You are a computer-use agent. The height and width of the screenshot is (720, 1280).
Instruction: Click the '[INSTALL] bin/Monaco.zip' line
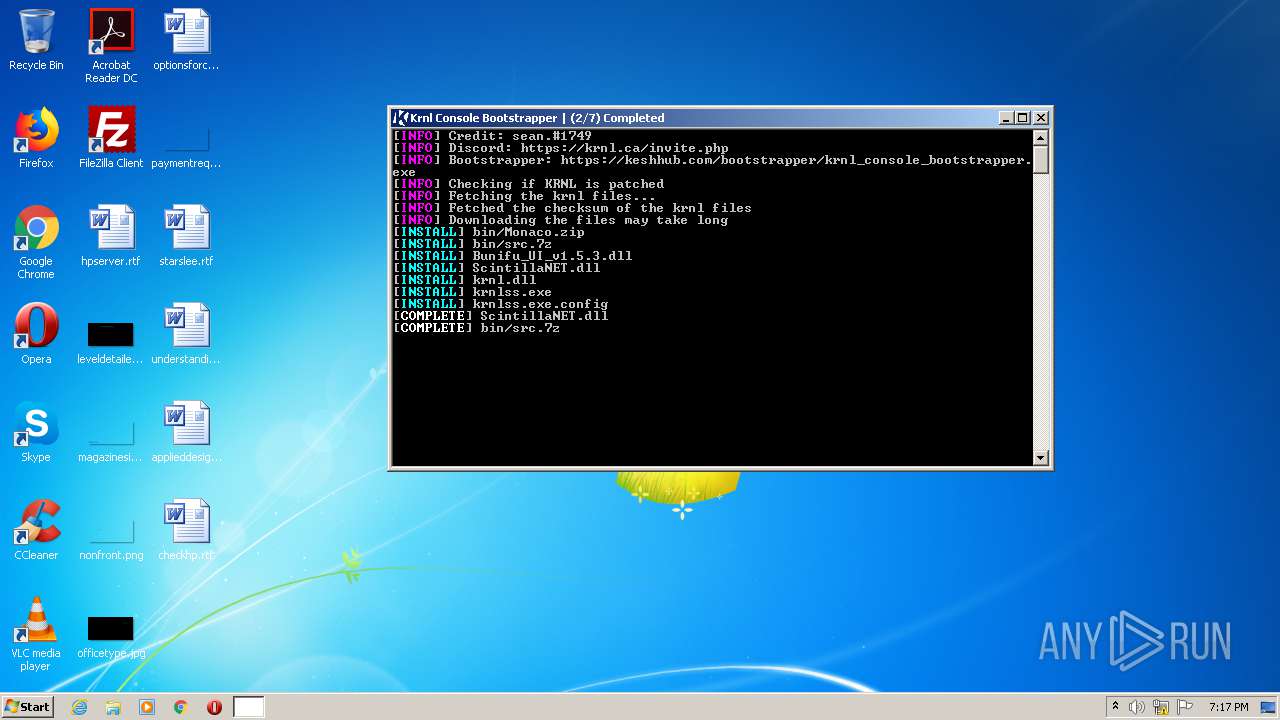[489, 232]
